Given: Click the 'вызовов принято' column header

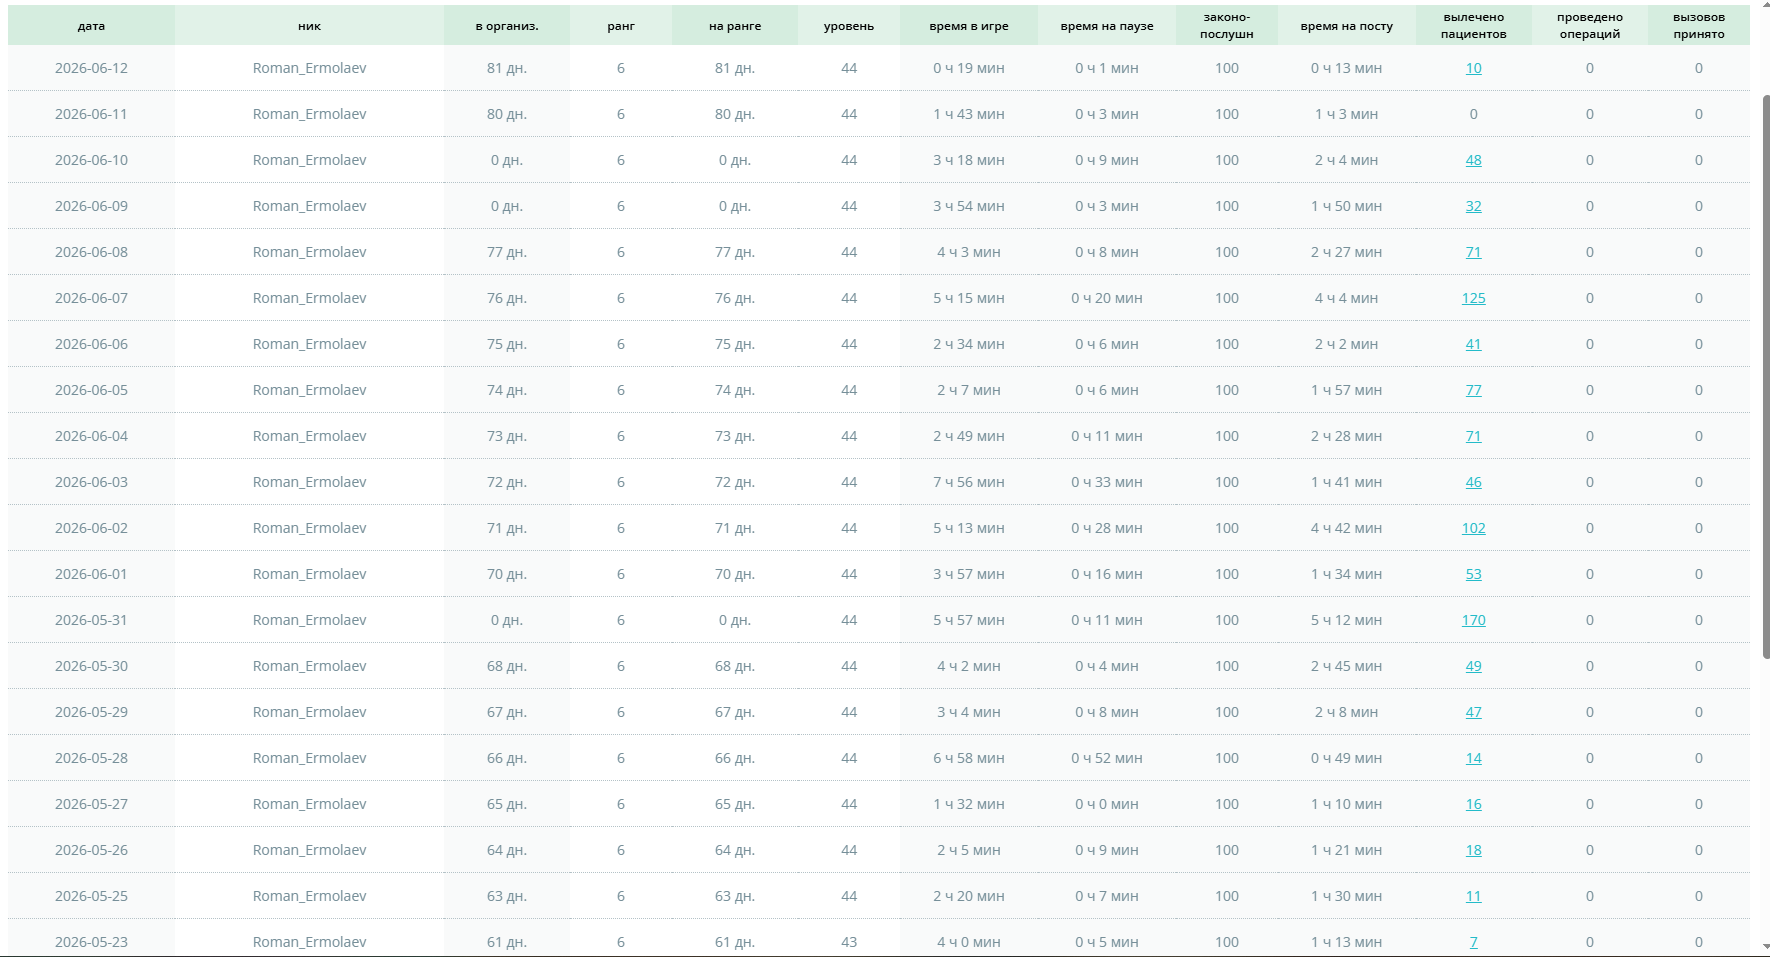Looking at the screenshot, I should [1699, 26].
